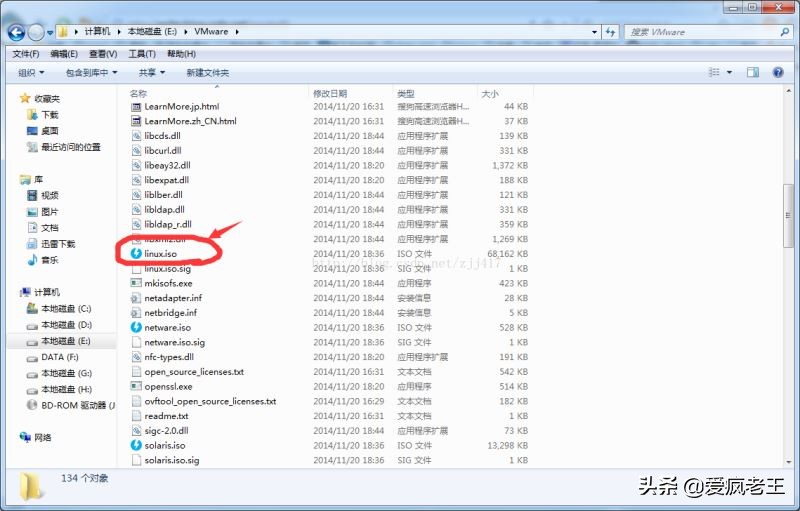This screenshot has width=800, height=511.
Task: Select 网络 in the navigation pane
Action: pos(36,438)
